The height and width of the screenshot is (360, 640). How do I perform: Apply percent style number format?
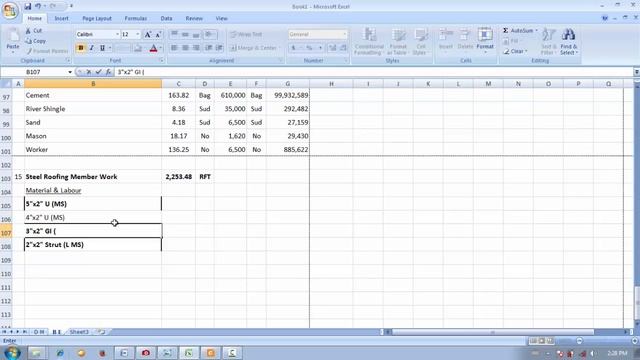click(x=309, y=48)
